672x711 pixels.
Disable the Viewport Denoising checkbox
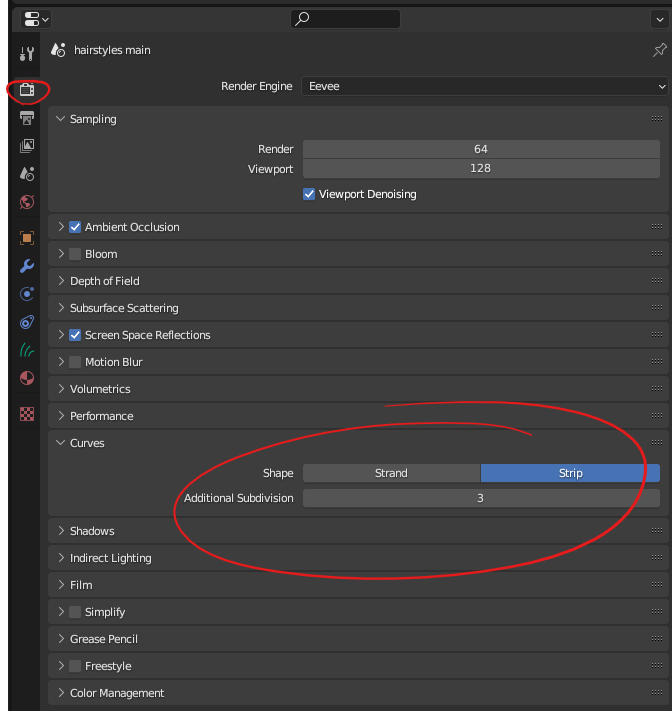[x=309, y=194]
